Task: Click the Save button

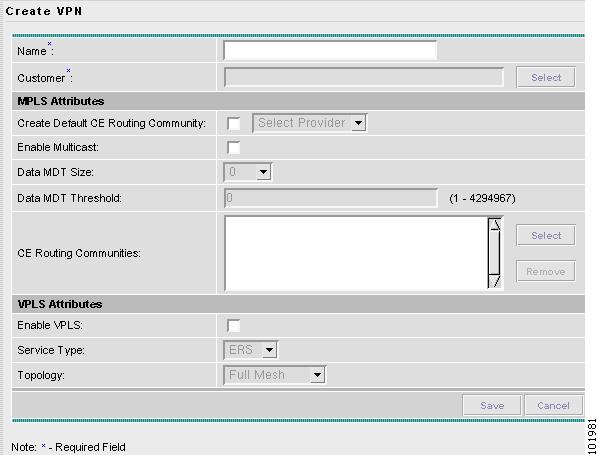Action: point(492,405)
